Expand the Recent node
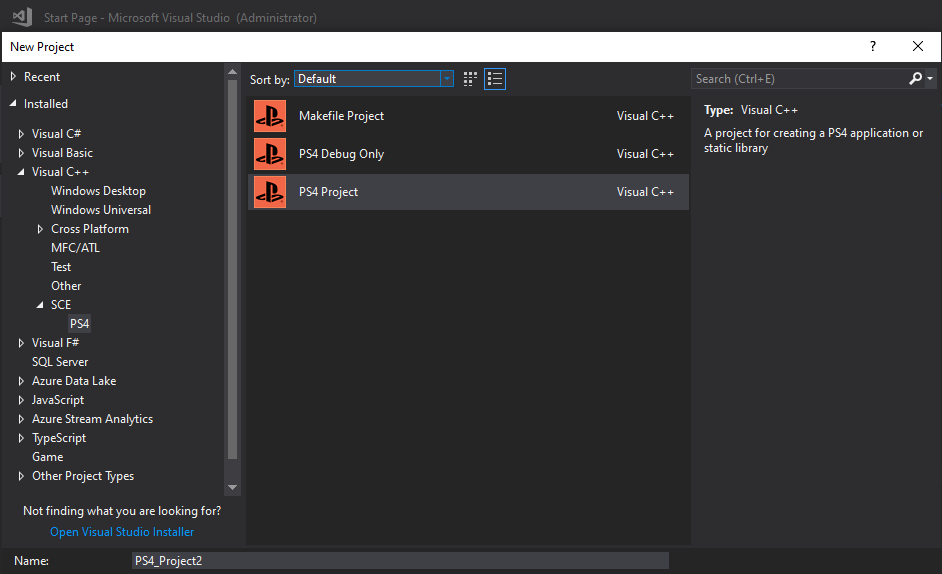The image size is (942, 574). [x=13, y=76]
